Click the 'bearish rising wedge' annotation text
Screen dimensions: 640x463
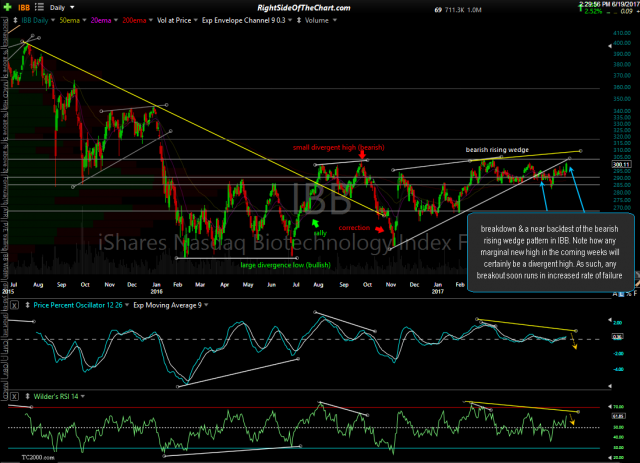(497, 150)
